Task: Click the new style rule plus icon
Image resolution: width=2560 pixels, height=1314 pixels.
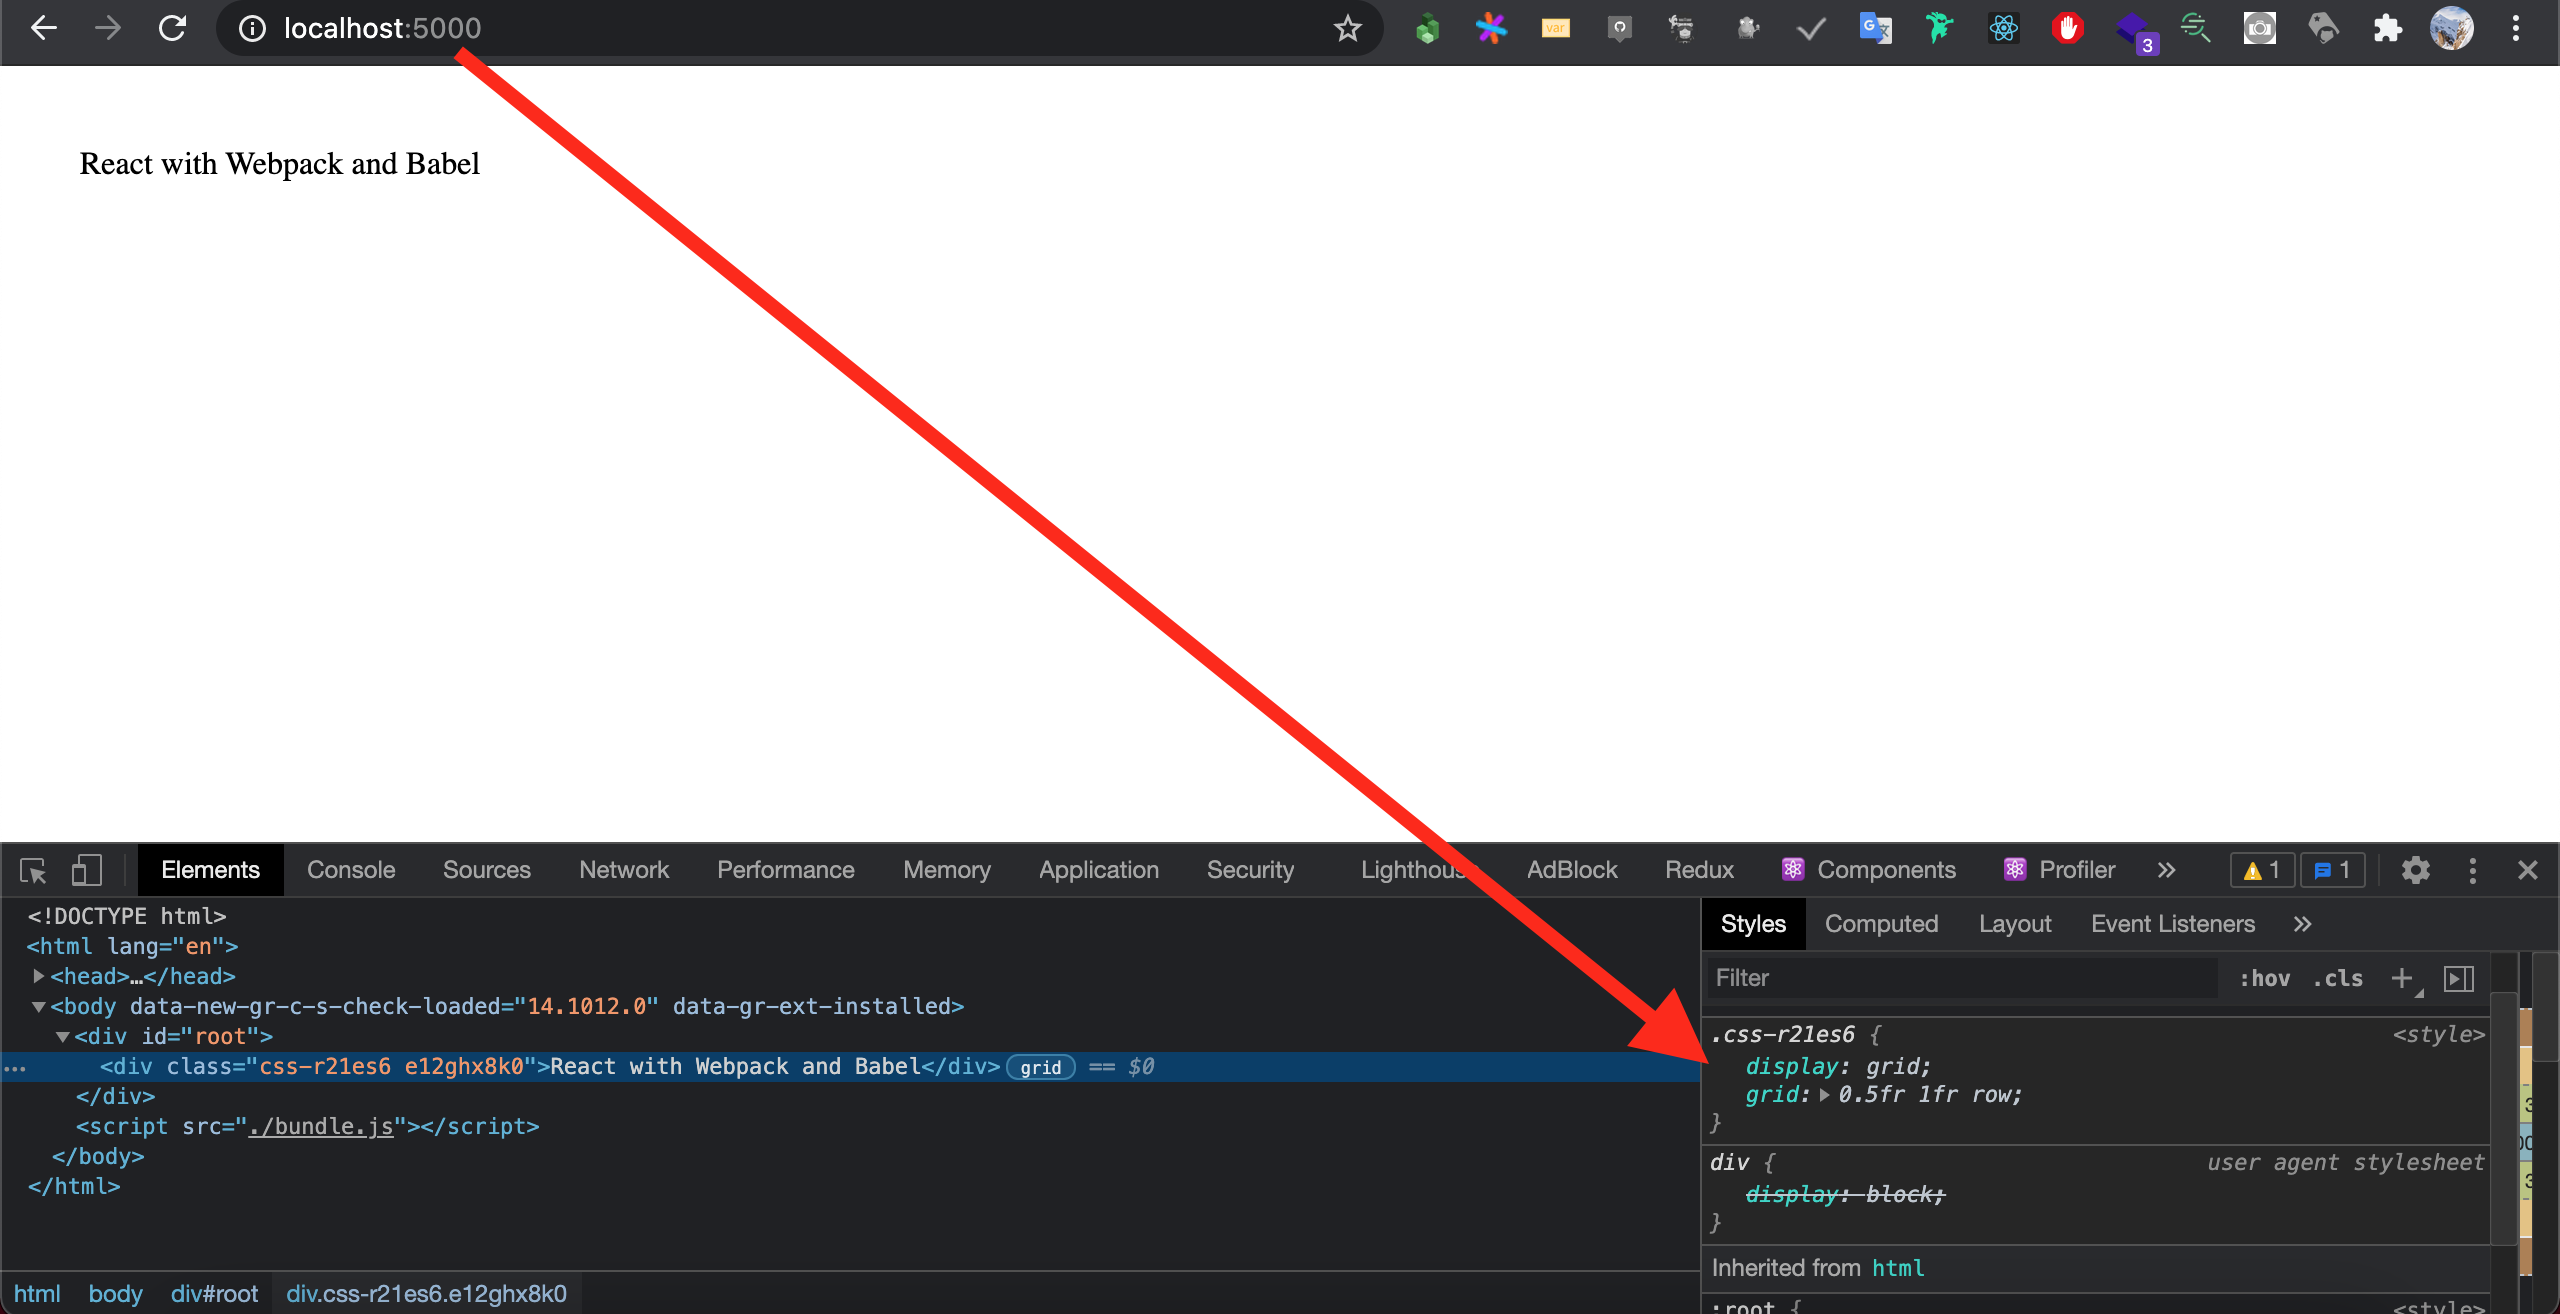Action: [2403, 978]
